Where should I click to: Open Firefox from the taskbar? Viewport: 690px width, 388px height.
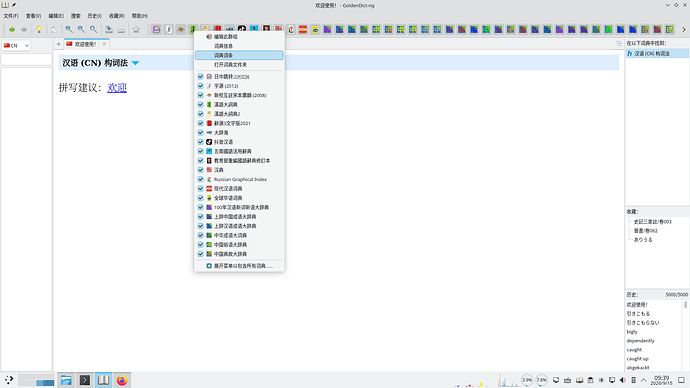[x=122, y=380]
